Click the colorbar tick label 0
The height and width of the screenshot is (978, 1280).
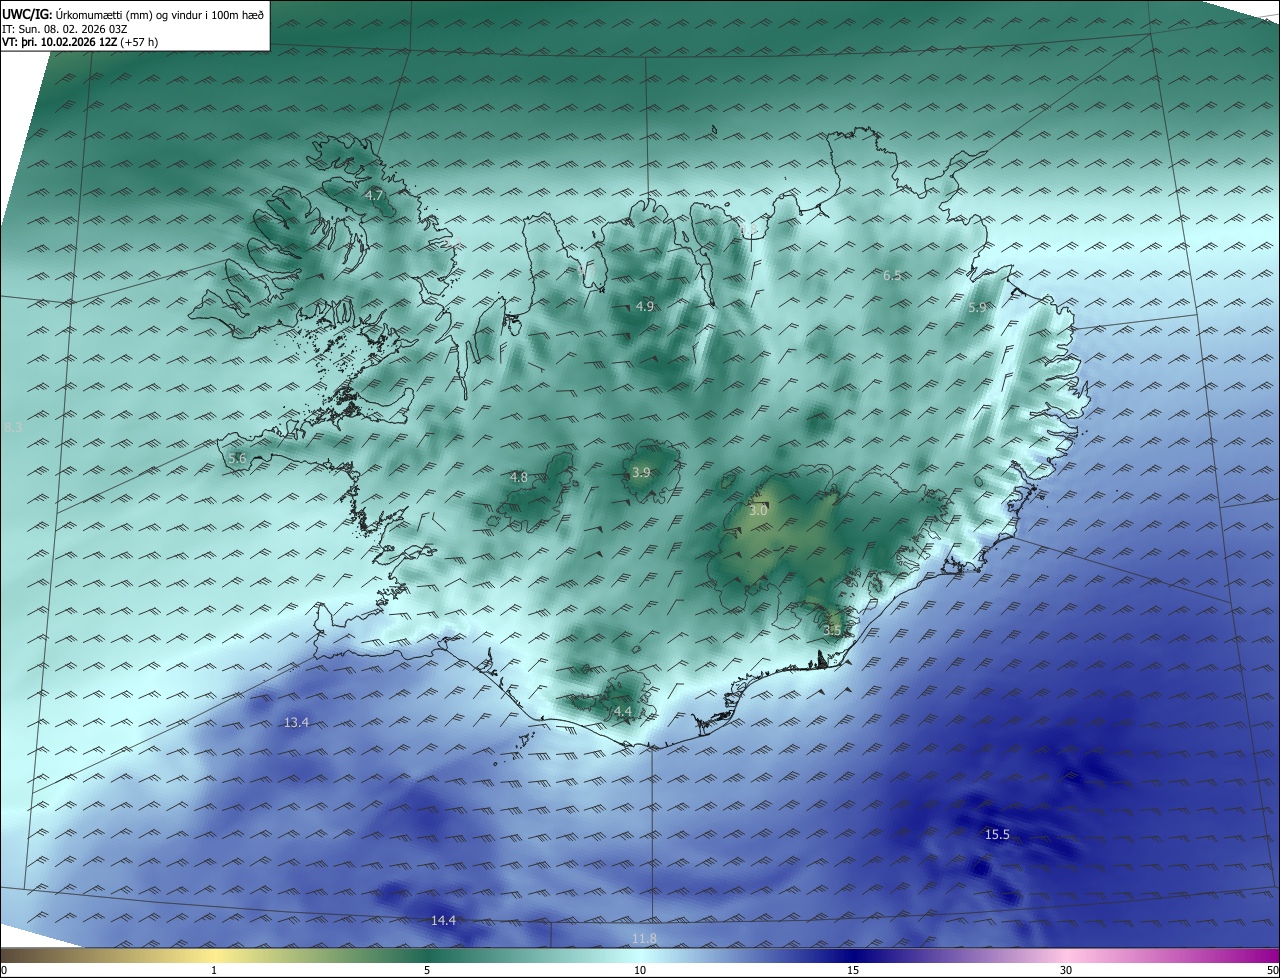(x=4, y=970)
